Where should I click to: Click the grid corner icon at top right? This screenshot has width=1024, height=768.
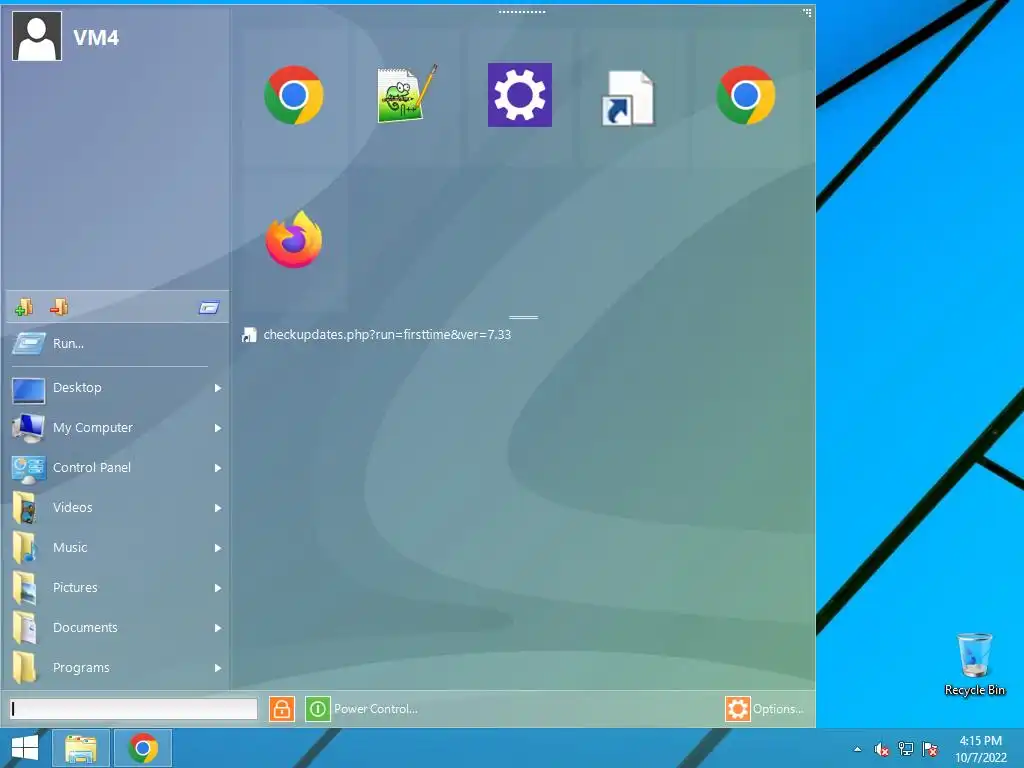pos(807,12)
